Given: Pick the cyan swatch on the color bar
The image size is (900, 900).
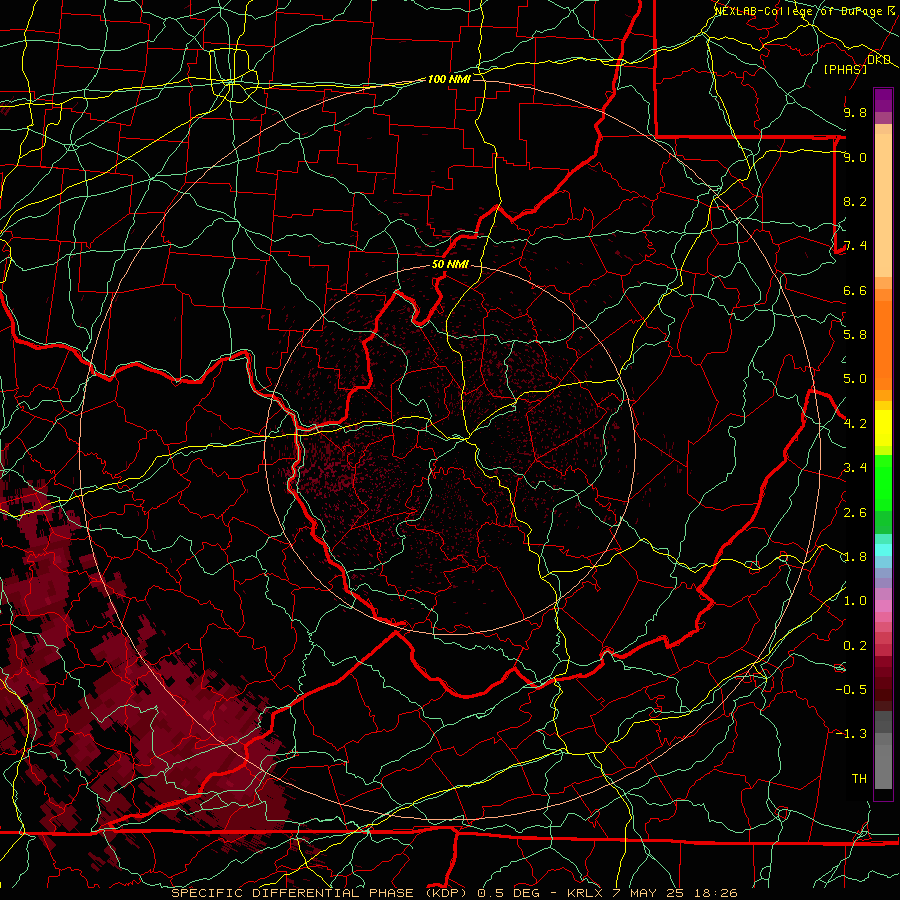Looking at the screenshot, I should coord(883,550).
